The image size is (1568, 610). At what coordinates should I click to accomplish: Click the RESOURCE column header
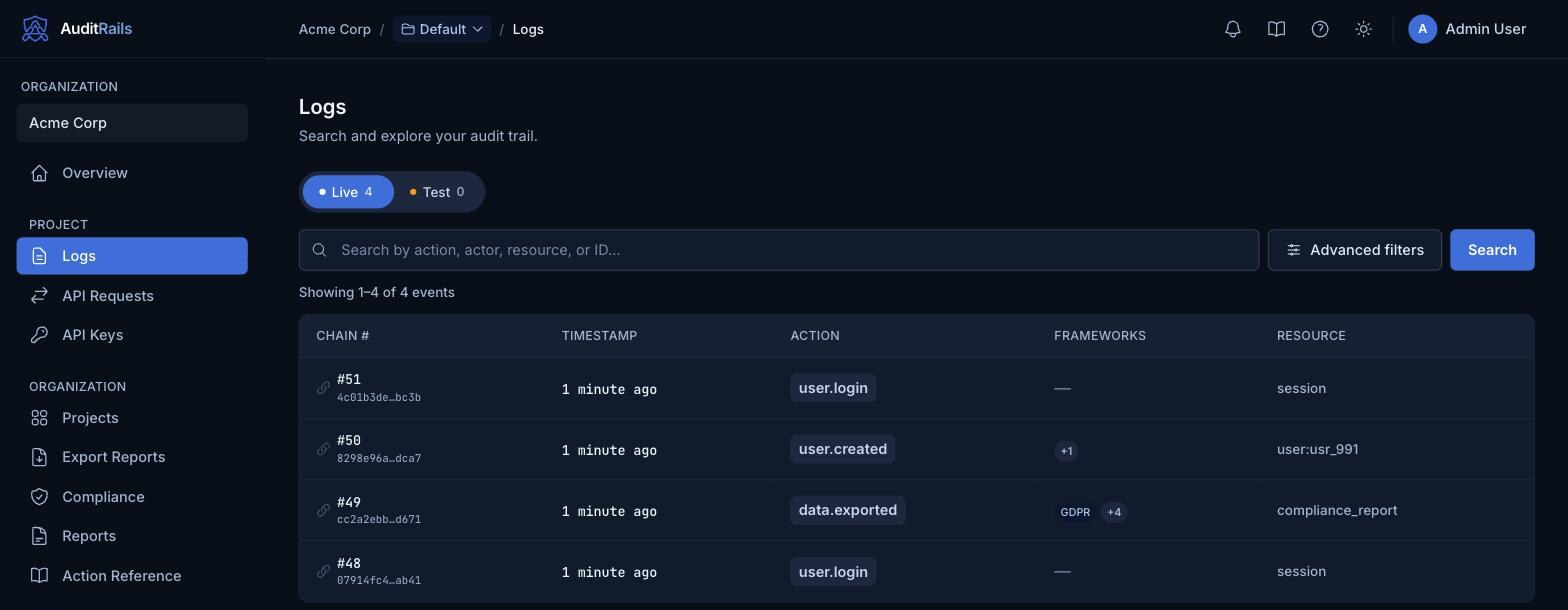[1311, 335]
